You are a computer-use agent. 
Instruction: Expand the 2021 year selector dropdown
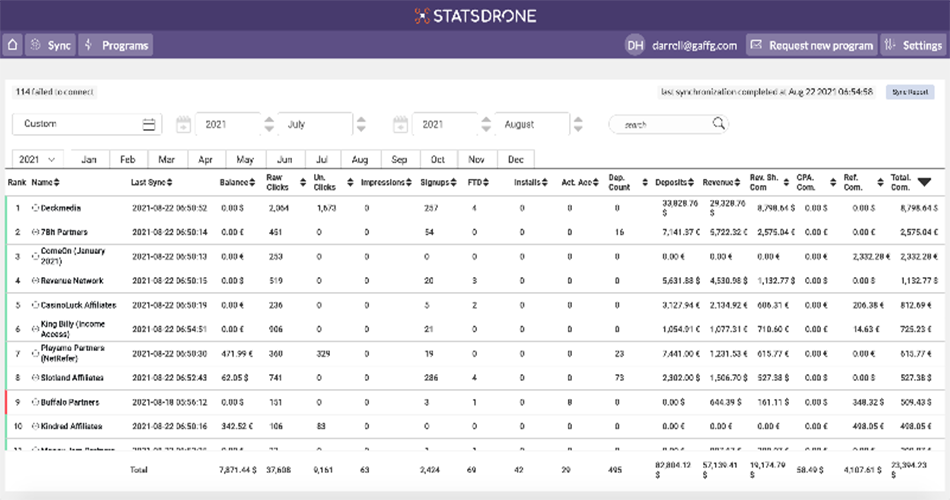(39, 159)
